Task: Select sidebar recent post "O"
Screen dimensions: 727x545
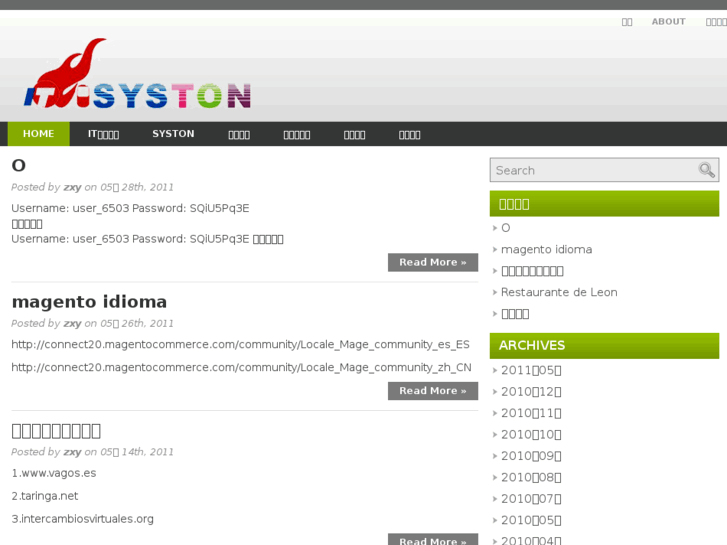Action: 505,228
